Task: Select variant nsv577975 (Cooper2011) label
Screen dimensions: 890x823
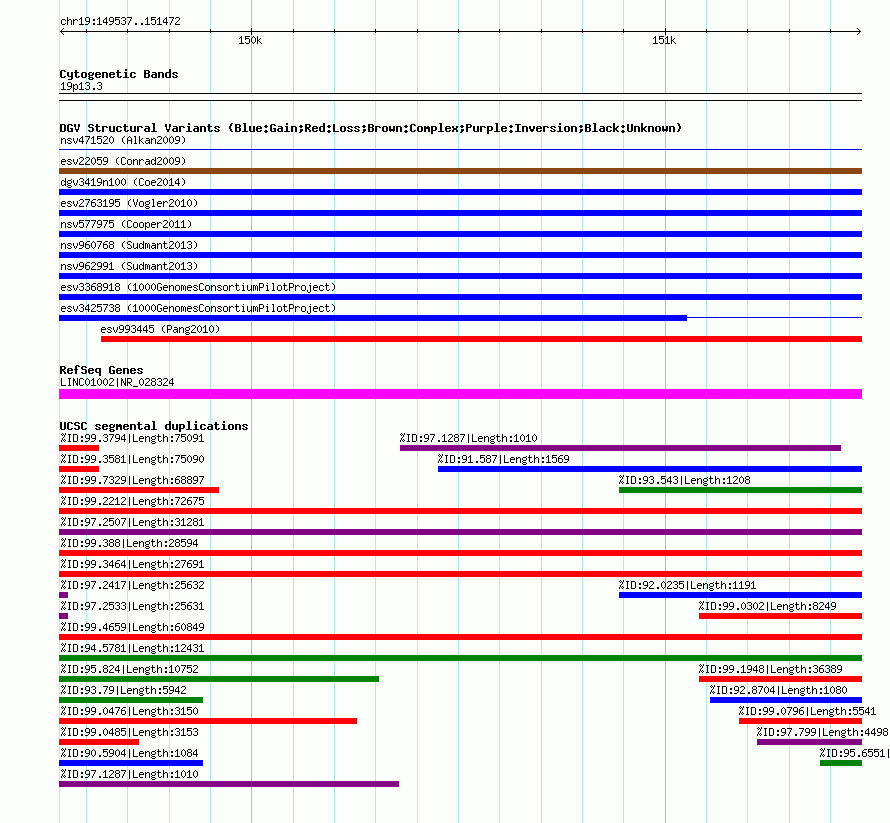Action: click(126, 224)
